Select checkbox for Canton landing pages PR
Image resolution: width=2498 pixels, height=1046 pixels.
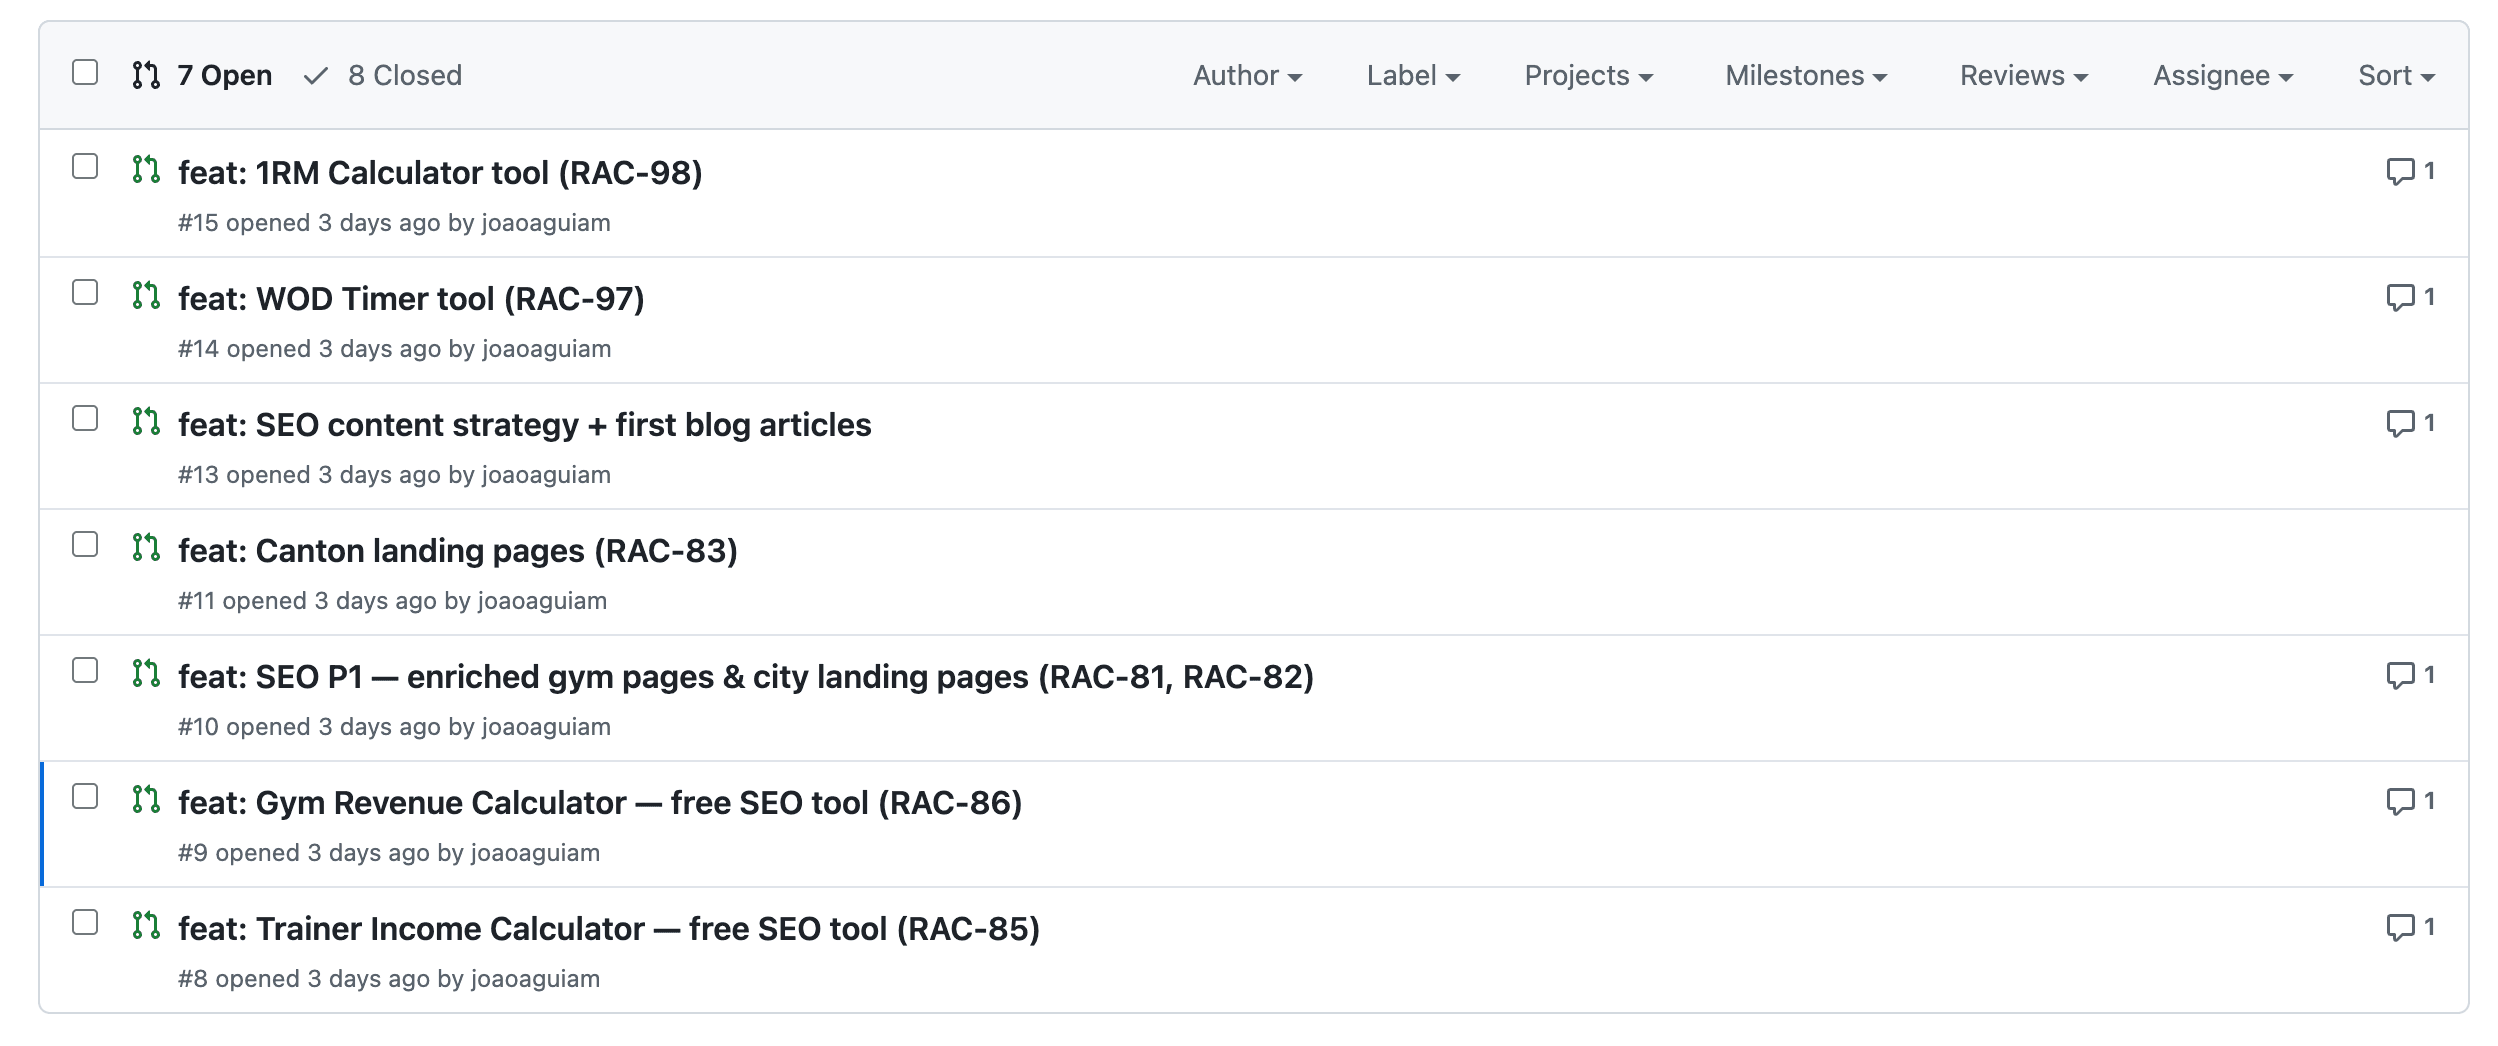[85, 544]
